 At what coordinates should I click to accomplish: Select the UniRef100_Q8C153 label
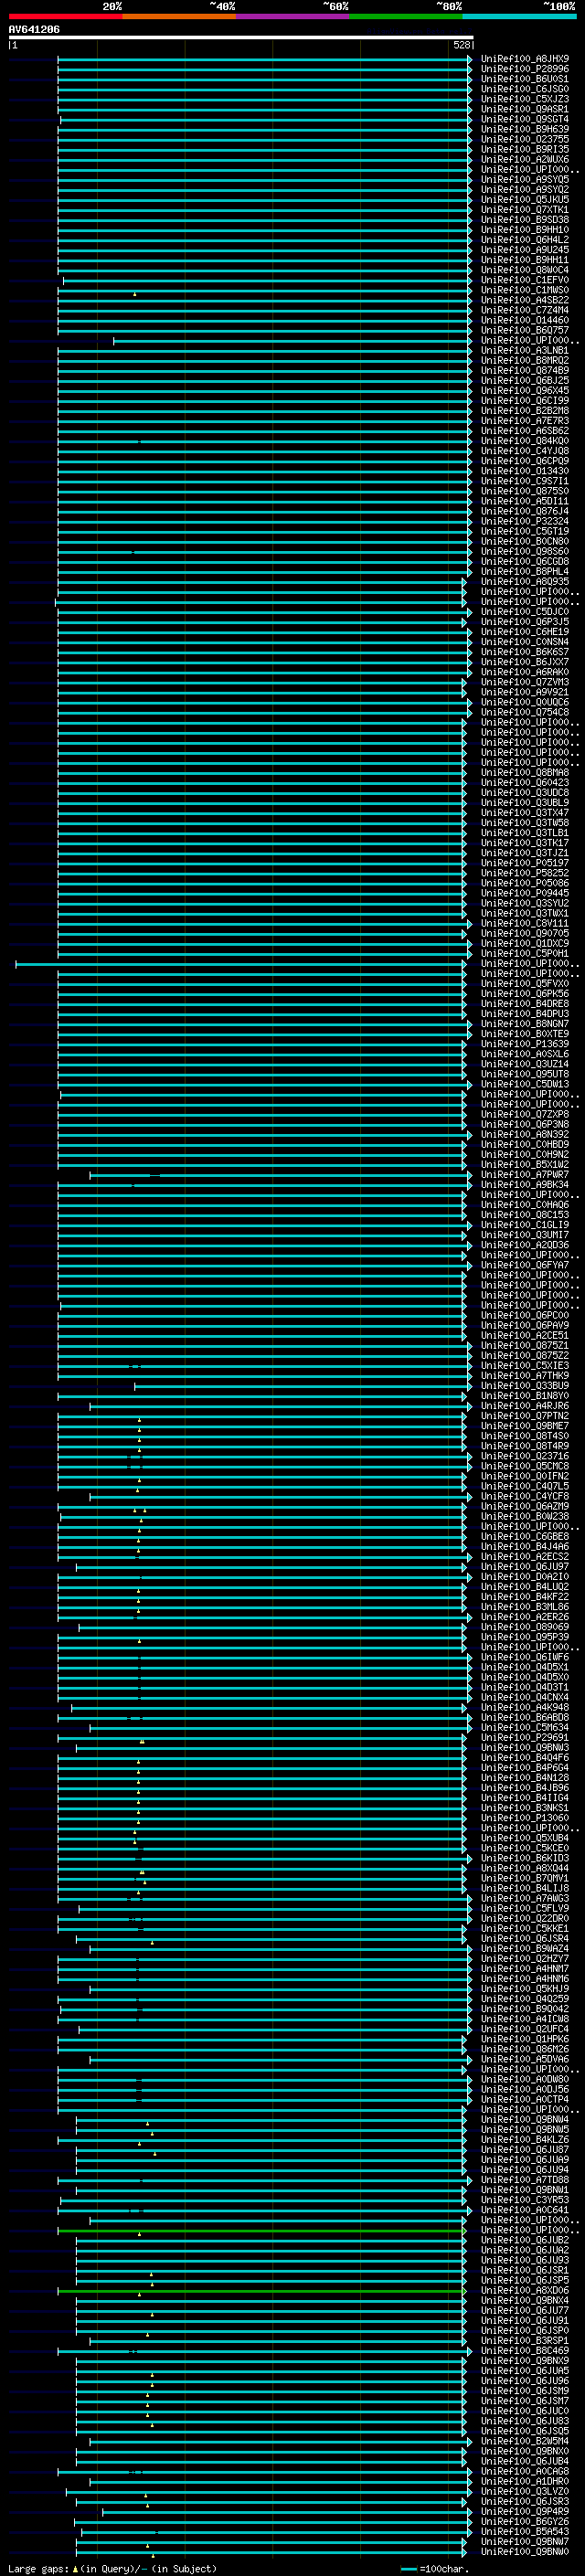pyautogui.click(x=525, y=1215)
